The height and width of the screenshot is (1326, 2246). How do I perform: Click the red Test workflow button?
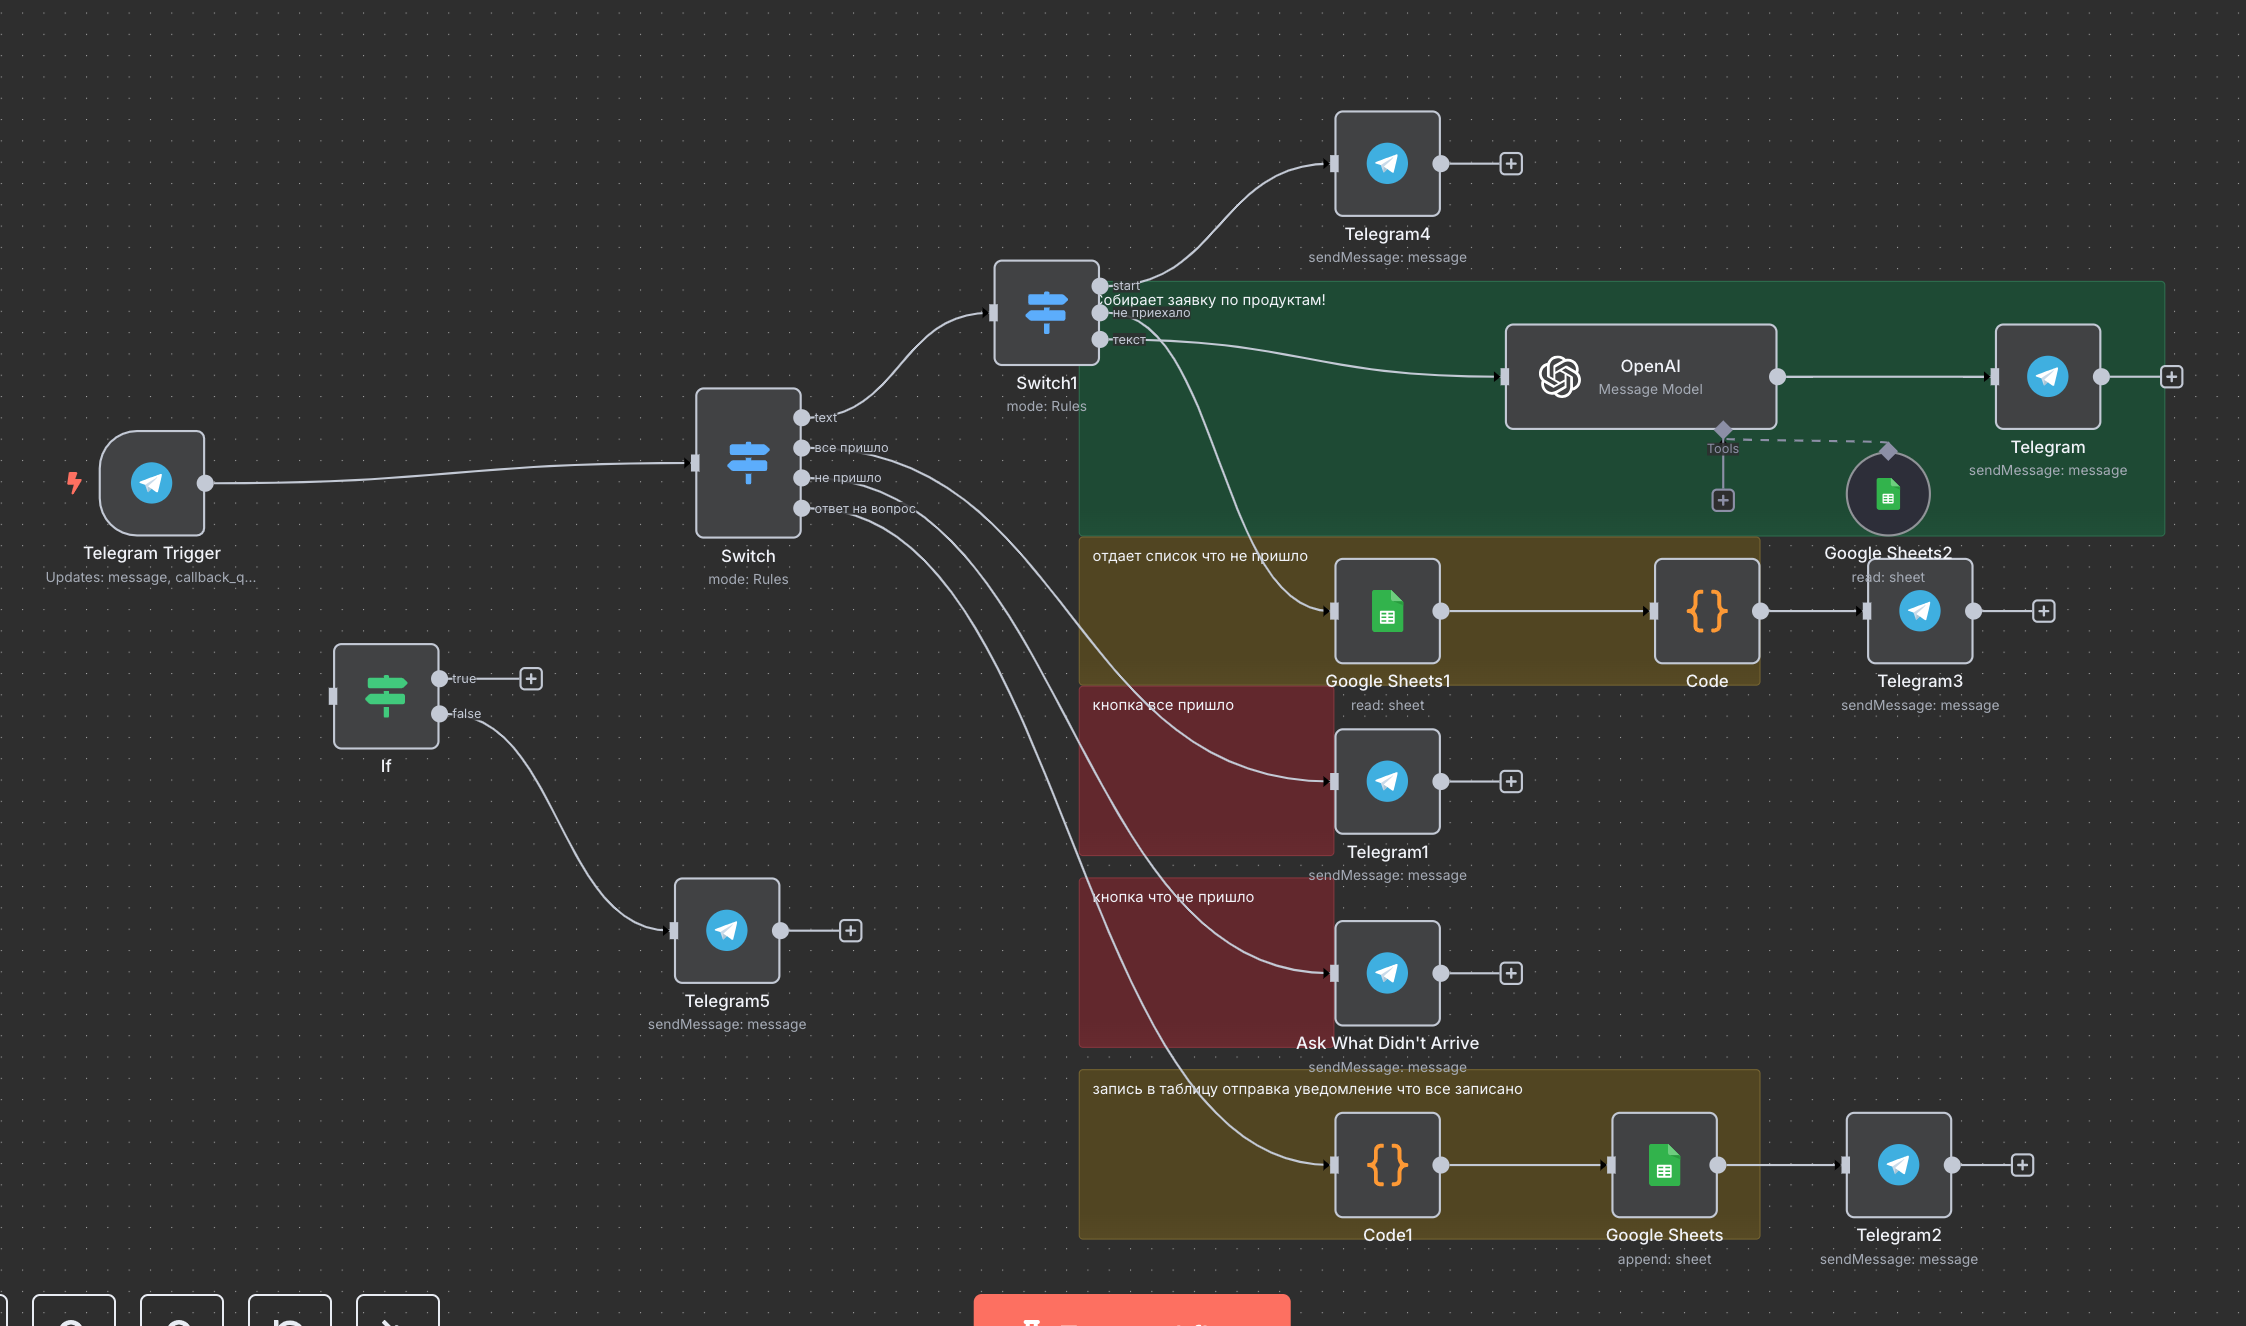tap(1131, 1312)
